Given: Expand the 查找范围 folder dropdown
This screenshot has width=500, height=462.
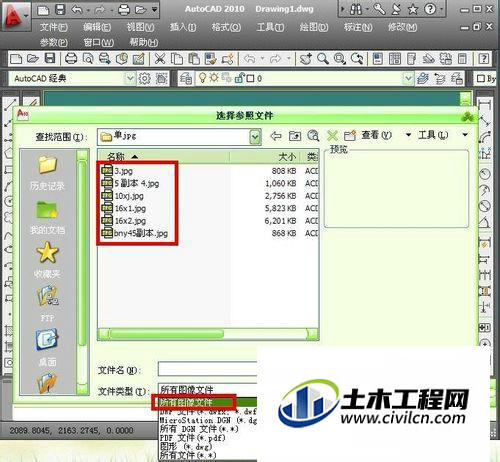Looking at the screenshot, I should pos(255,137).
